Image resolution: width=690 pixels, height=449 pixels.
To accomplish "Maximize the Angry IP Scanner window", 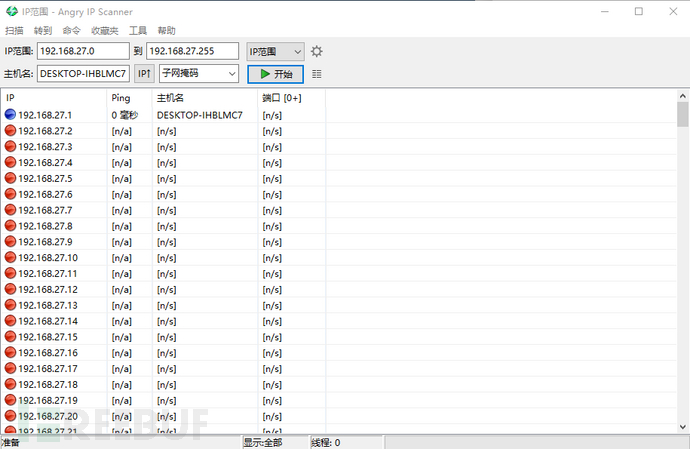I will (x=639, y=11).
